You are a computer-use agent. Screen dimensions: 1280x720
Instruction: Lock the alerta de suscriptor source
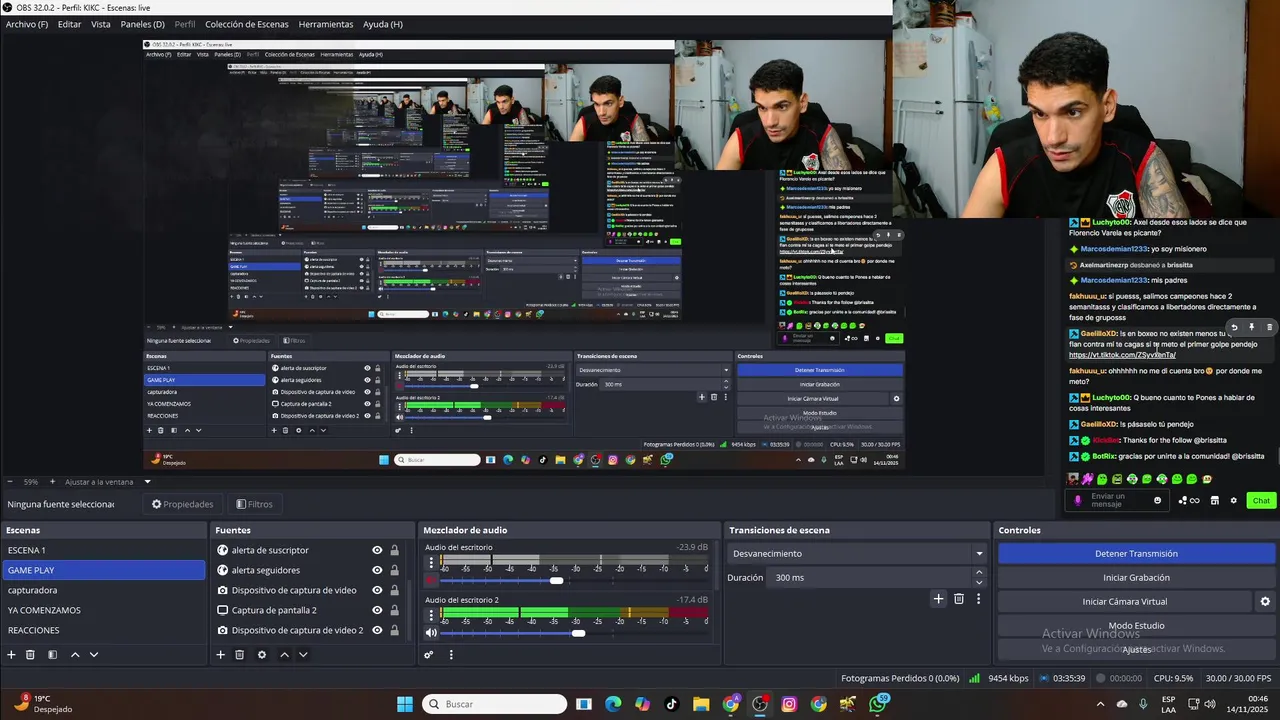point(394,550)
